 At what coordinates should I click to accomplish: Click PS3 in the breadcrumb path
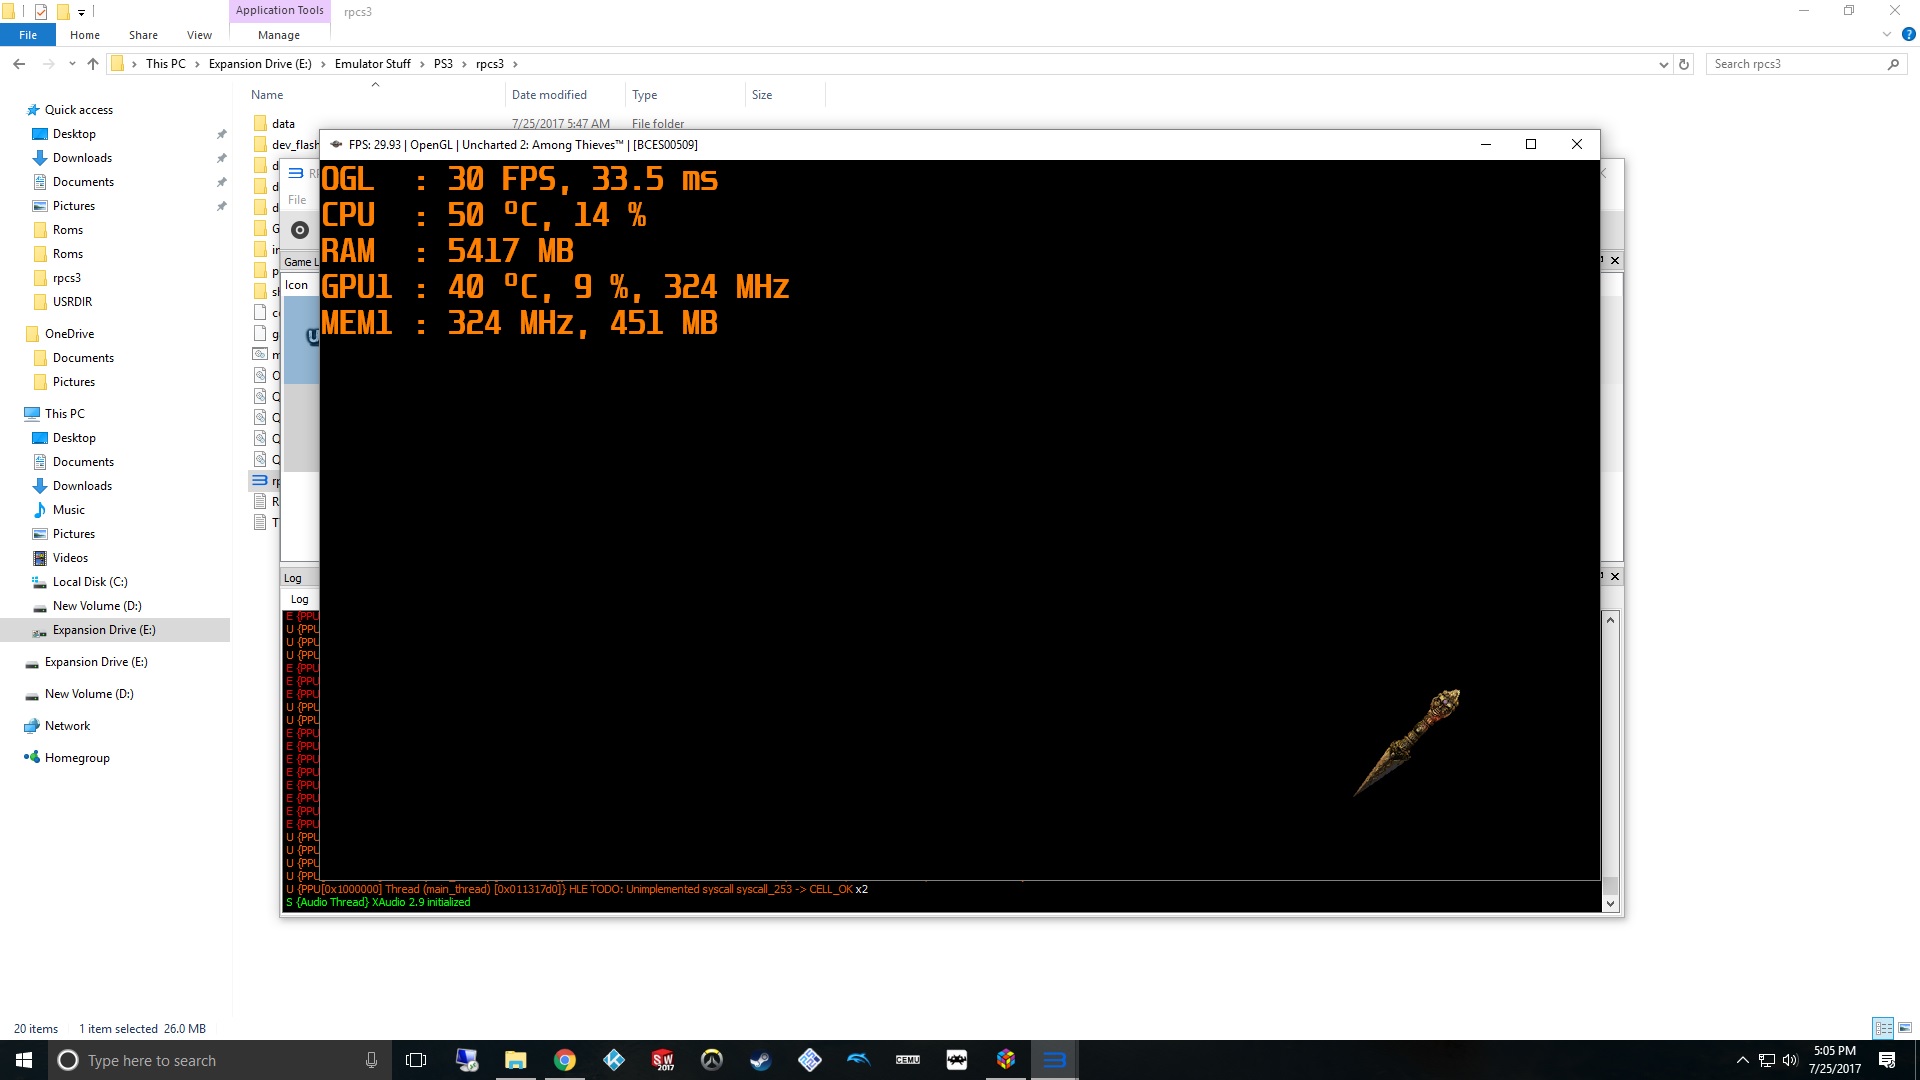point(443,64)
